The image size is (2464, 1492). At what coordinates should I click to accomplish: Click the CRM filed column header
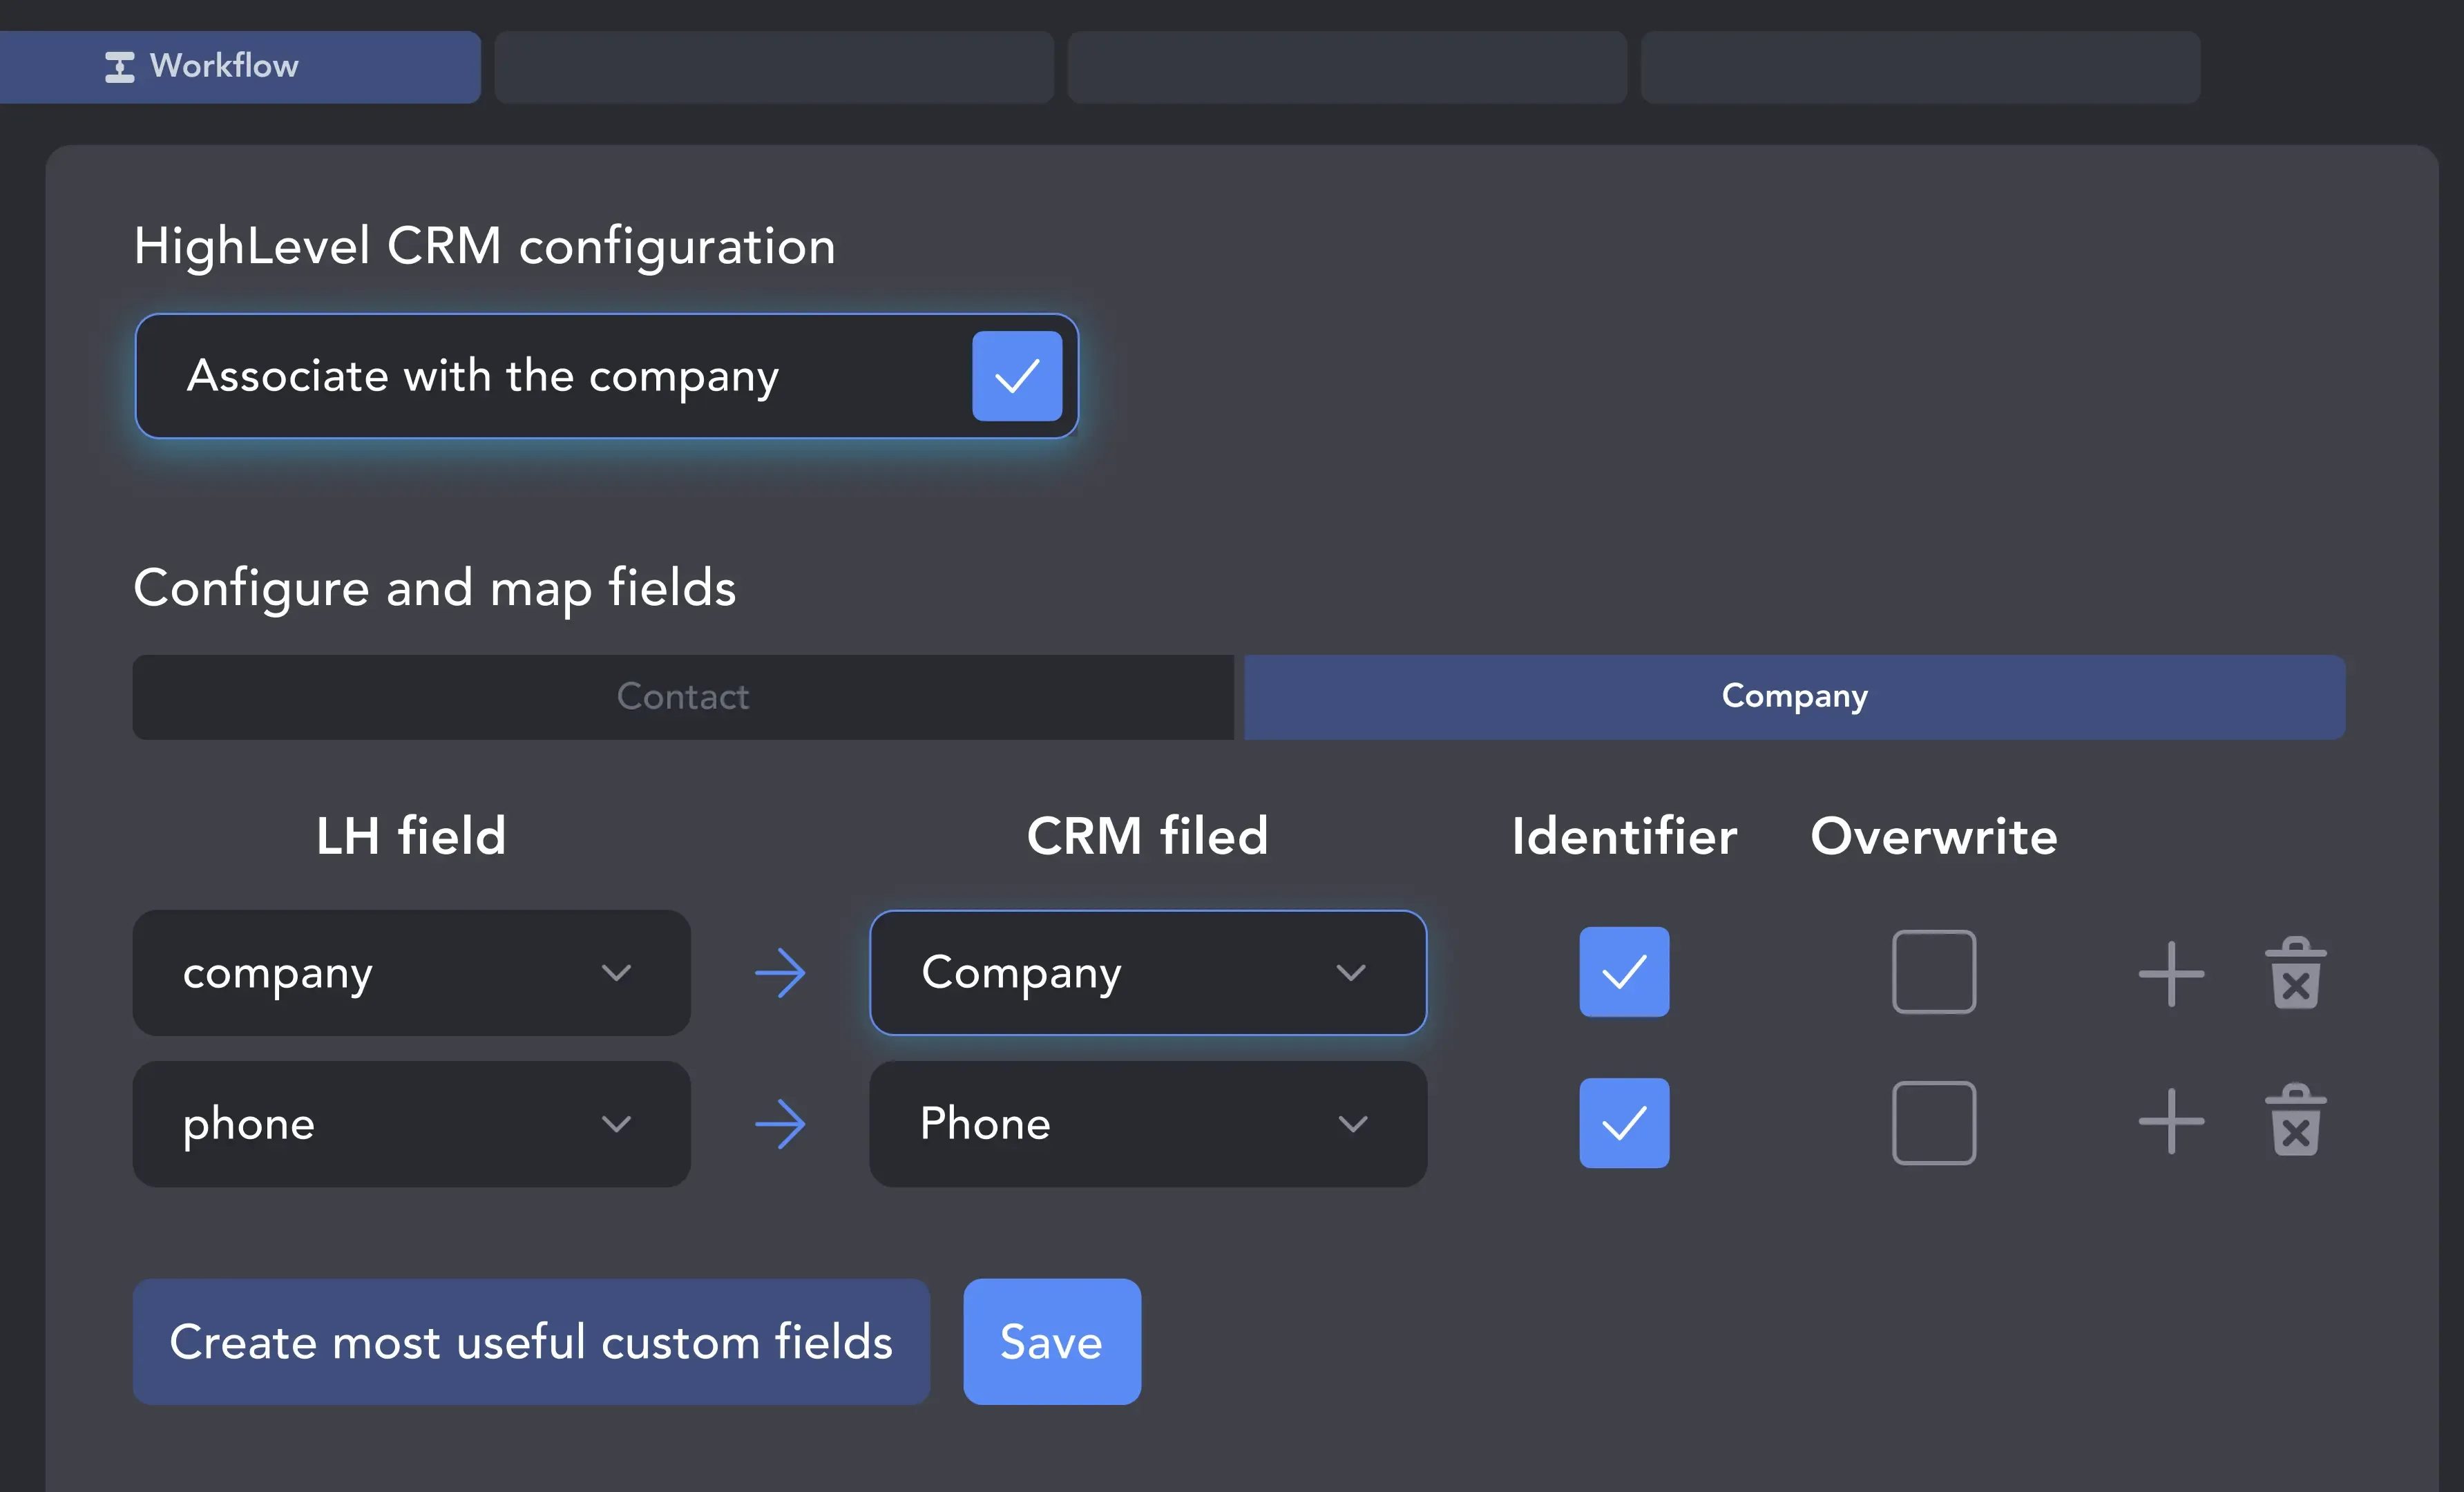click(1148, 836)
